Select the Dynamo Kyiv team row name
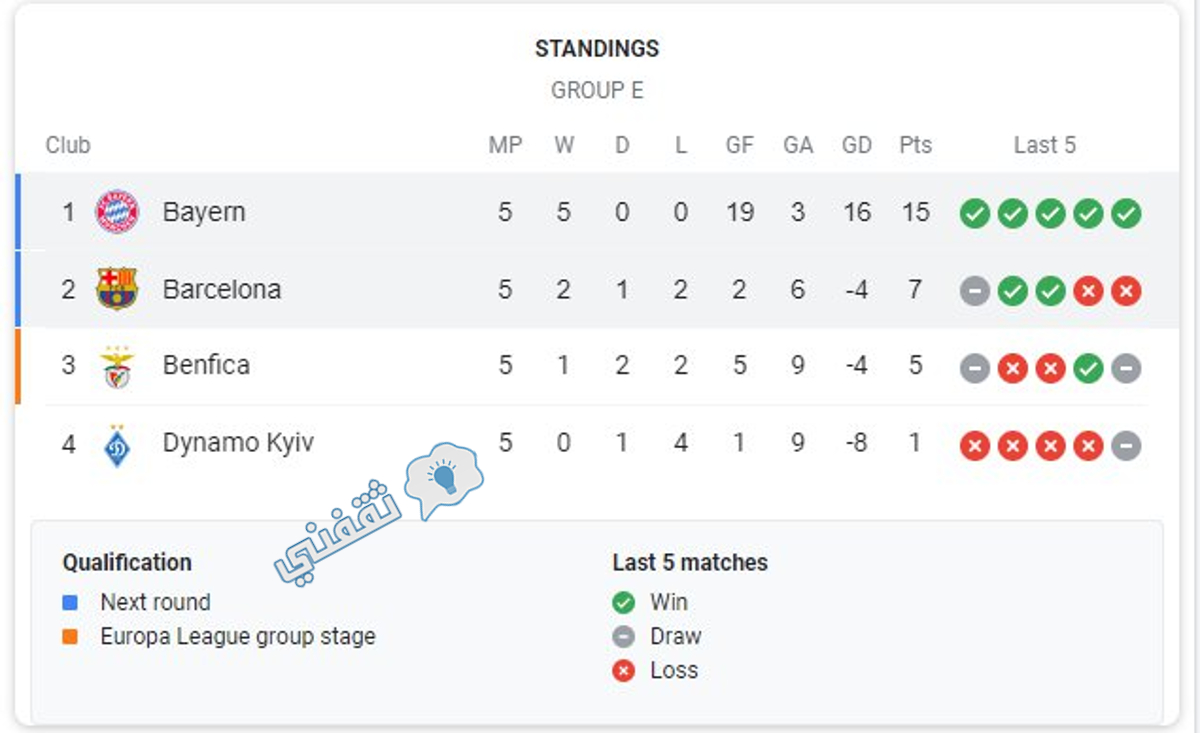Image resolution: width=1200 pixels, height=733 pixels. click(238, 443)
